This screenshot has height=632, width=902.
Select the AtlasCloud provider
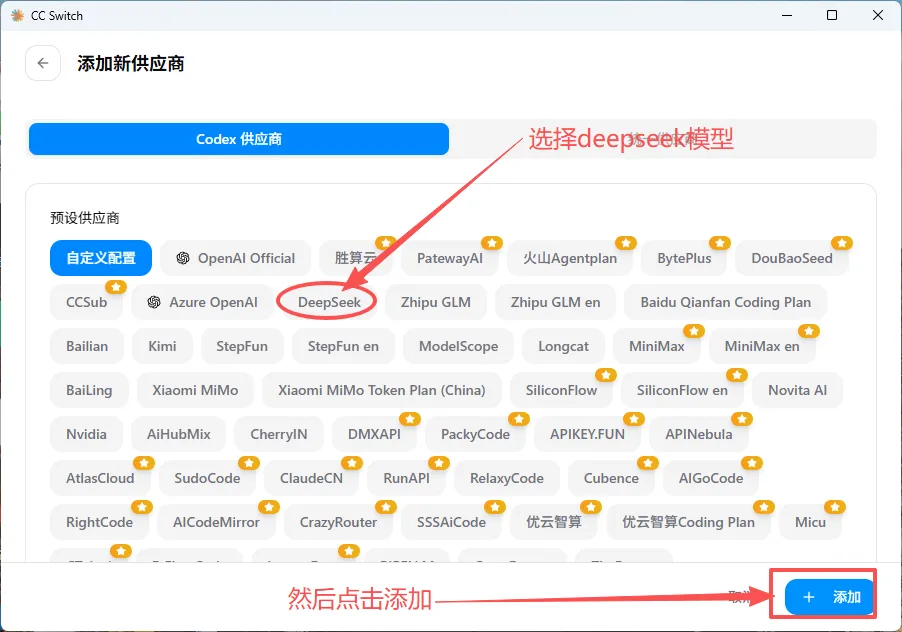(x=100, y=478)
